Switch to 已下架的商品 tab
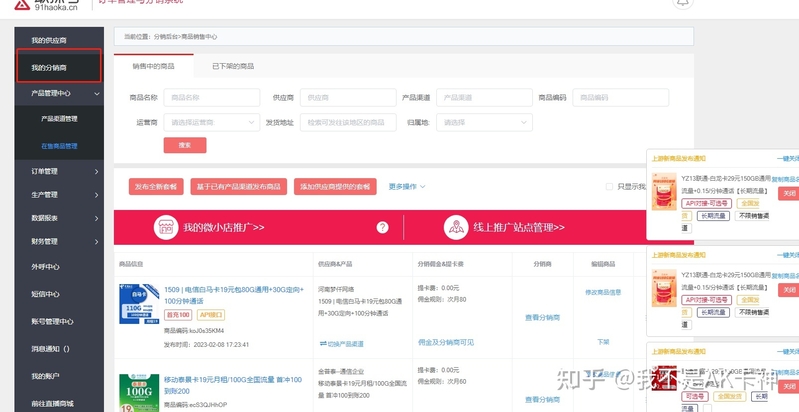The width and height of the screenshot is (799, 412). (233, 66)
